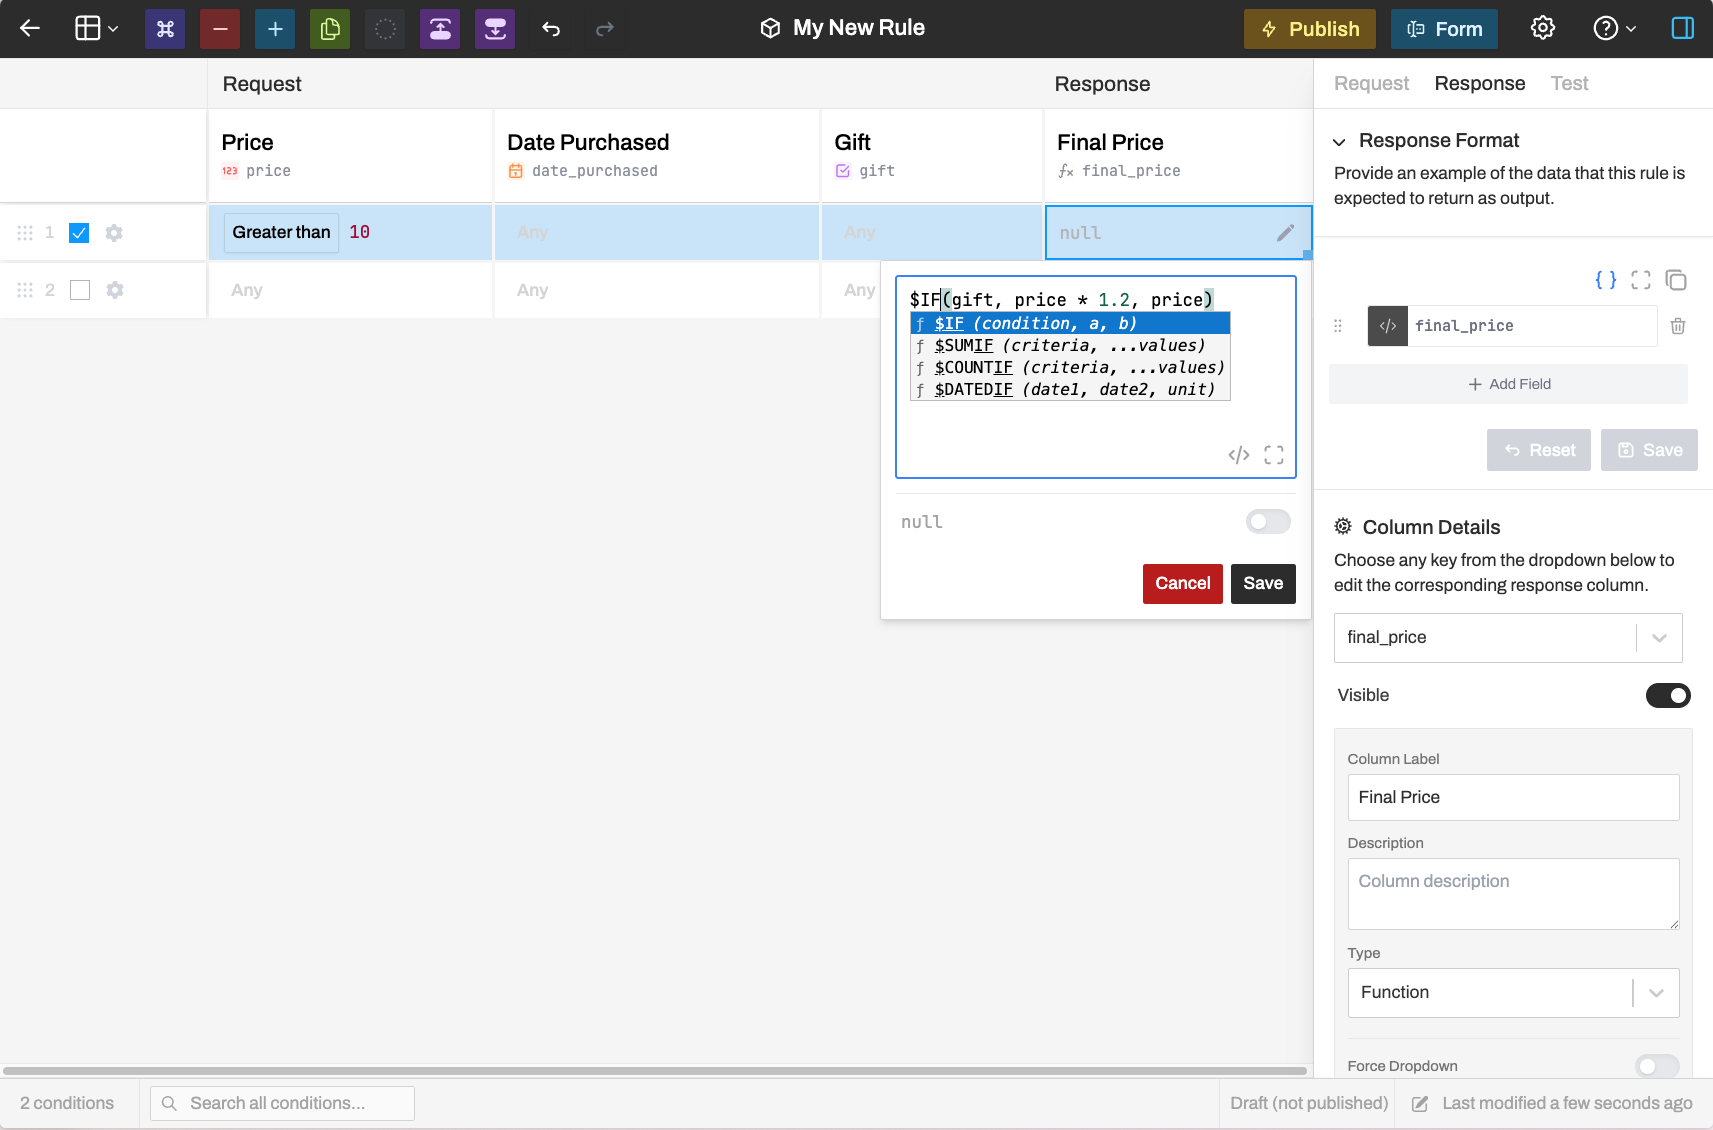This screenshot has height=1130, width=1713.
Task: Uncheck the row 1 checkbox
Action: tap(79, 233)
